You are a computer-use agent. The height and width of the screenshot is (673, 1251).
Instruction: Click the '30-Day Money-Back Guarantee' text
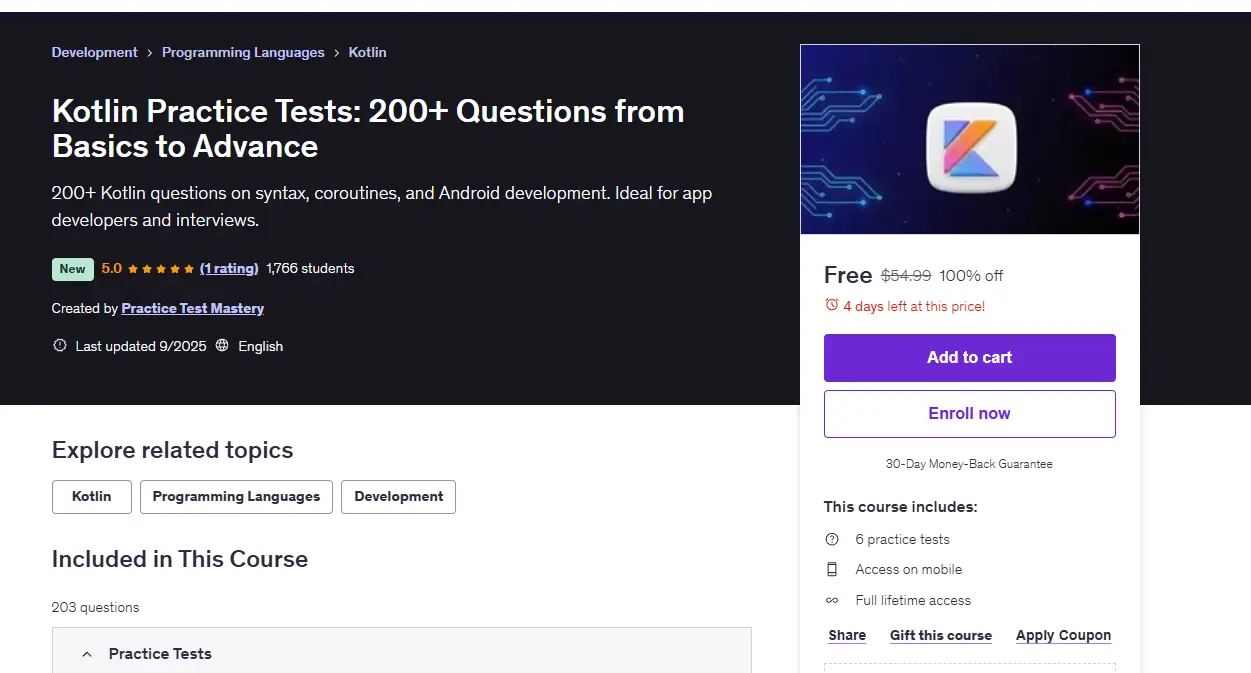(x=969, y=464)
